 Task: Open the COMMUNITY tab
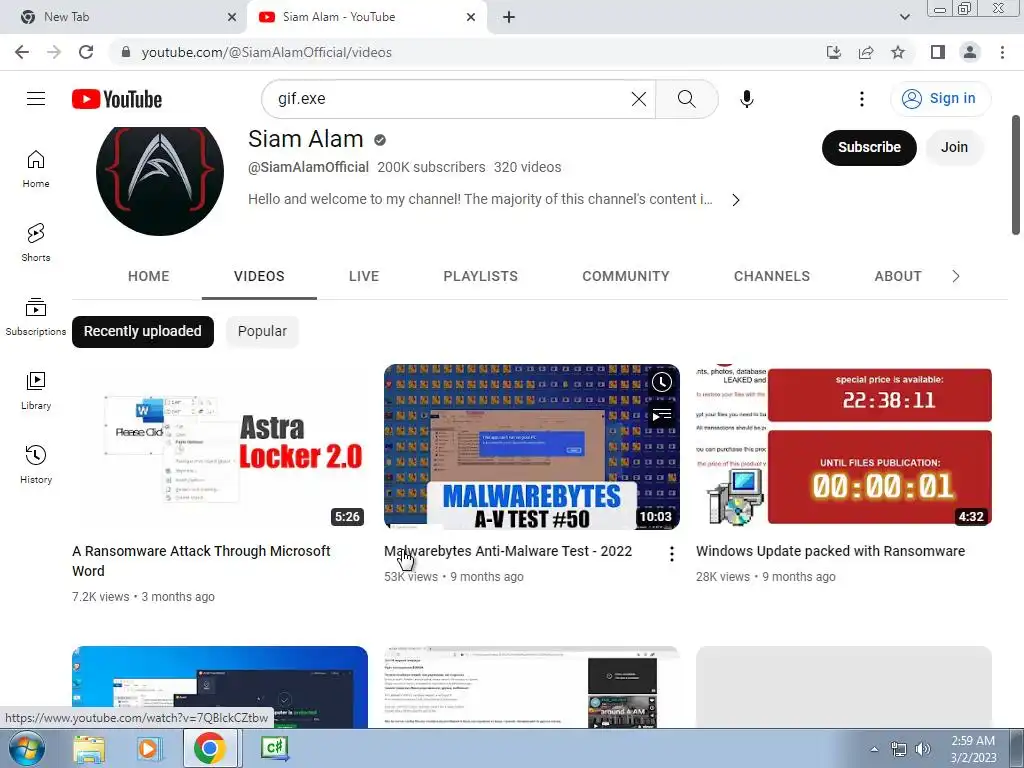(x=626, y=276)
